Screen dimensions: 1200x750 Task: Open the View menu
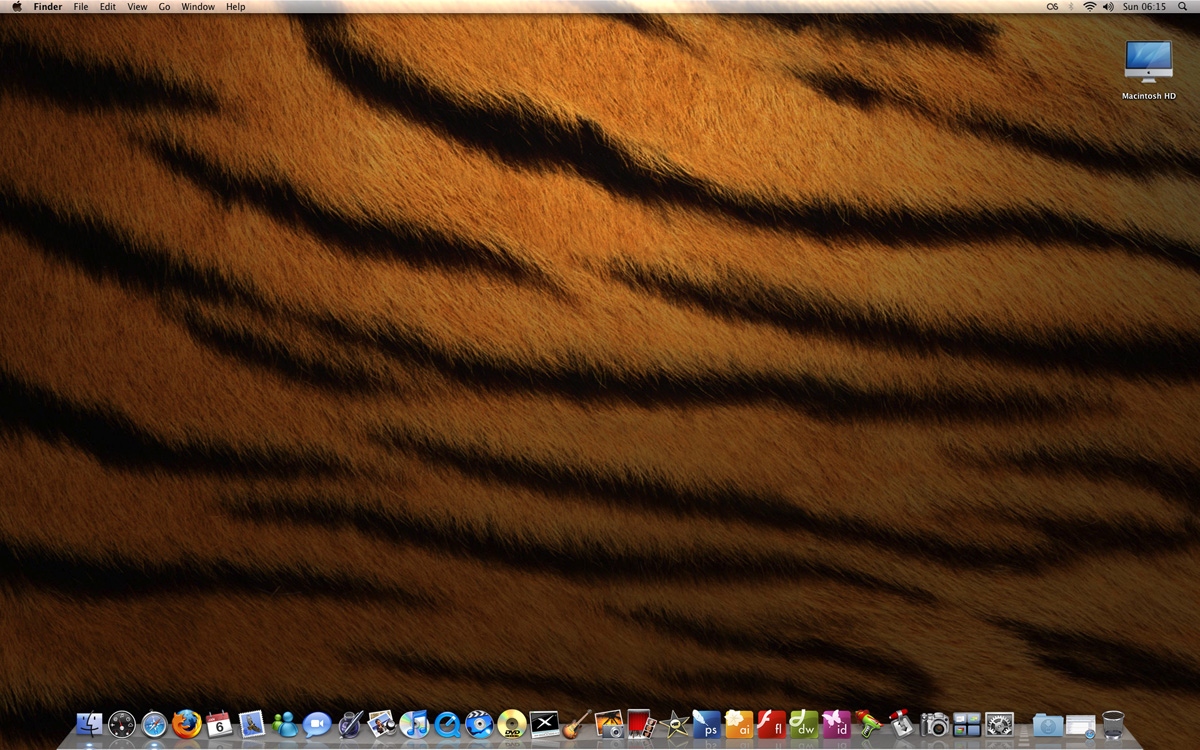[x=137, y=7]
